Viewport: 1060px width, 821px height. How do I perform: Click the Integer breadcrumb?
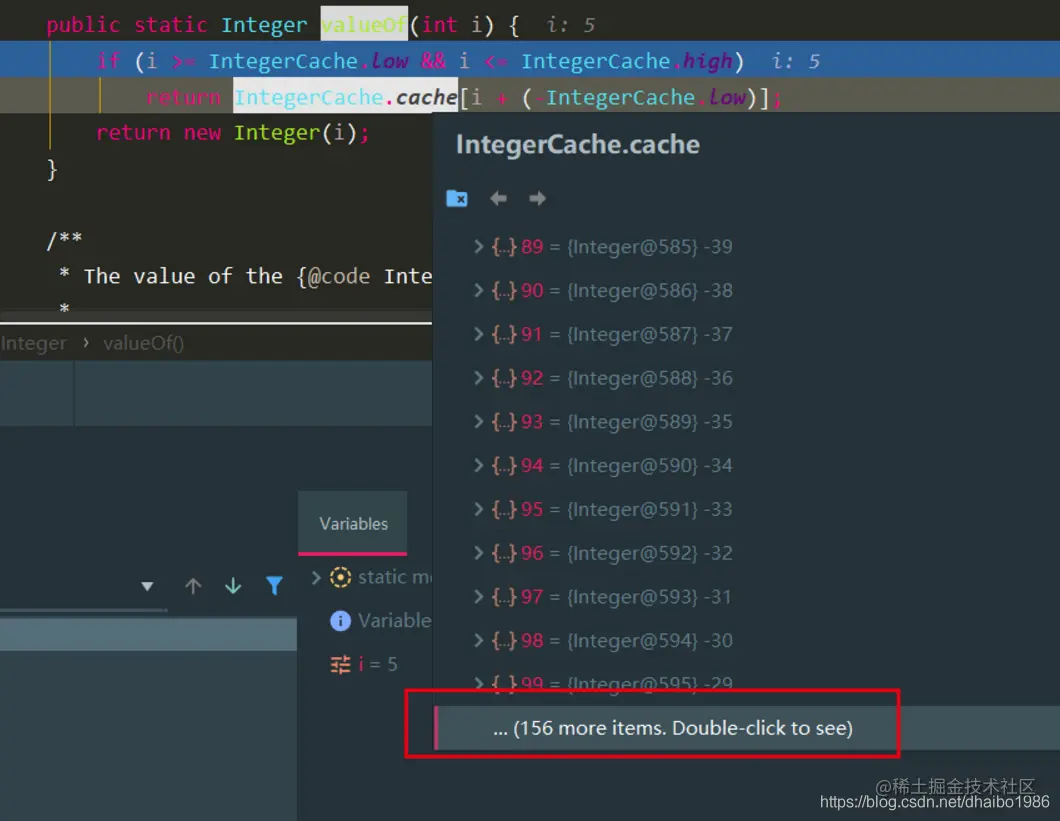point(34,344)
